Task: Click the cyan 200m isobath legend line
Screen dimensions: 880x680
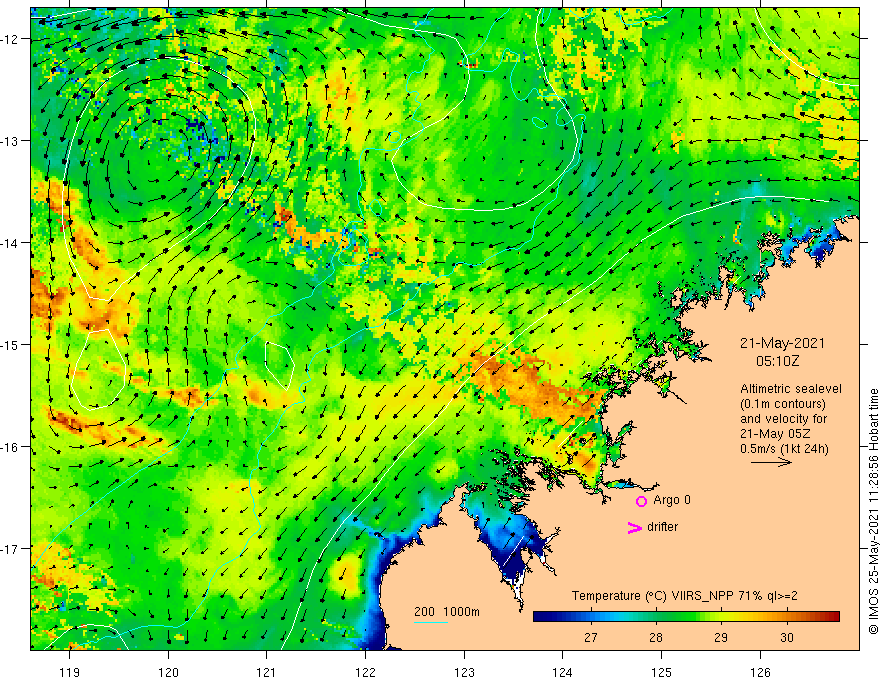Action: tap(430, 622)
